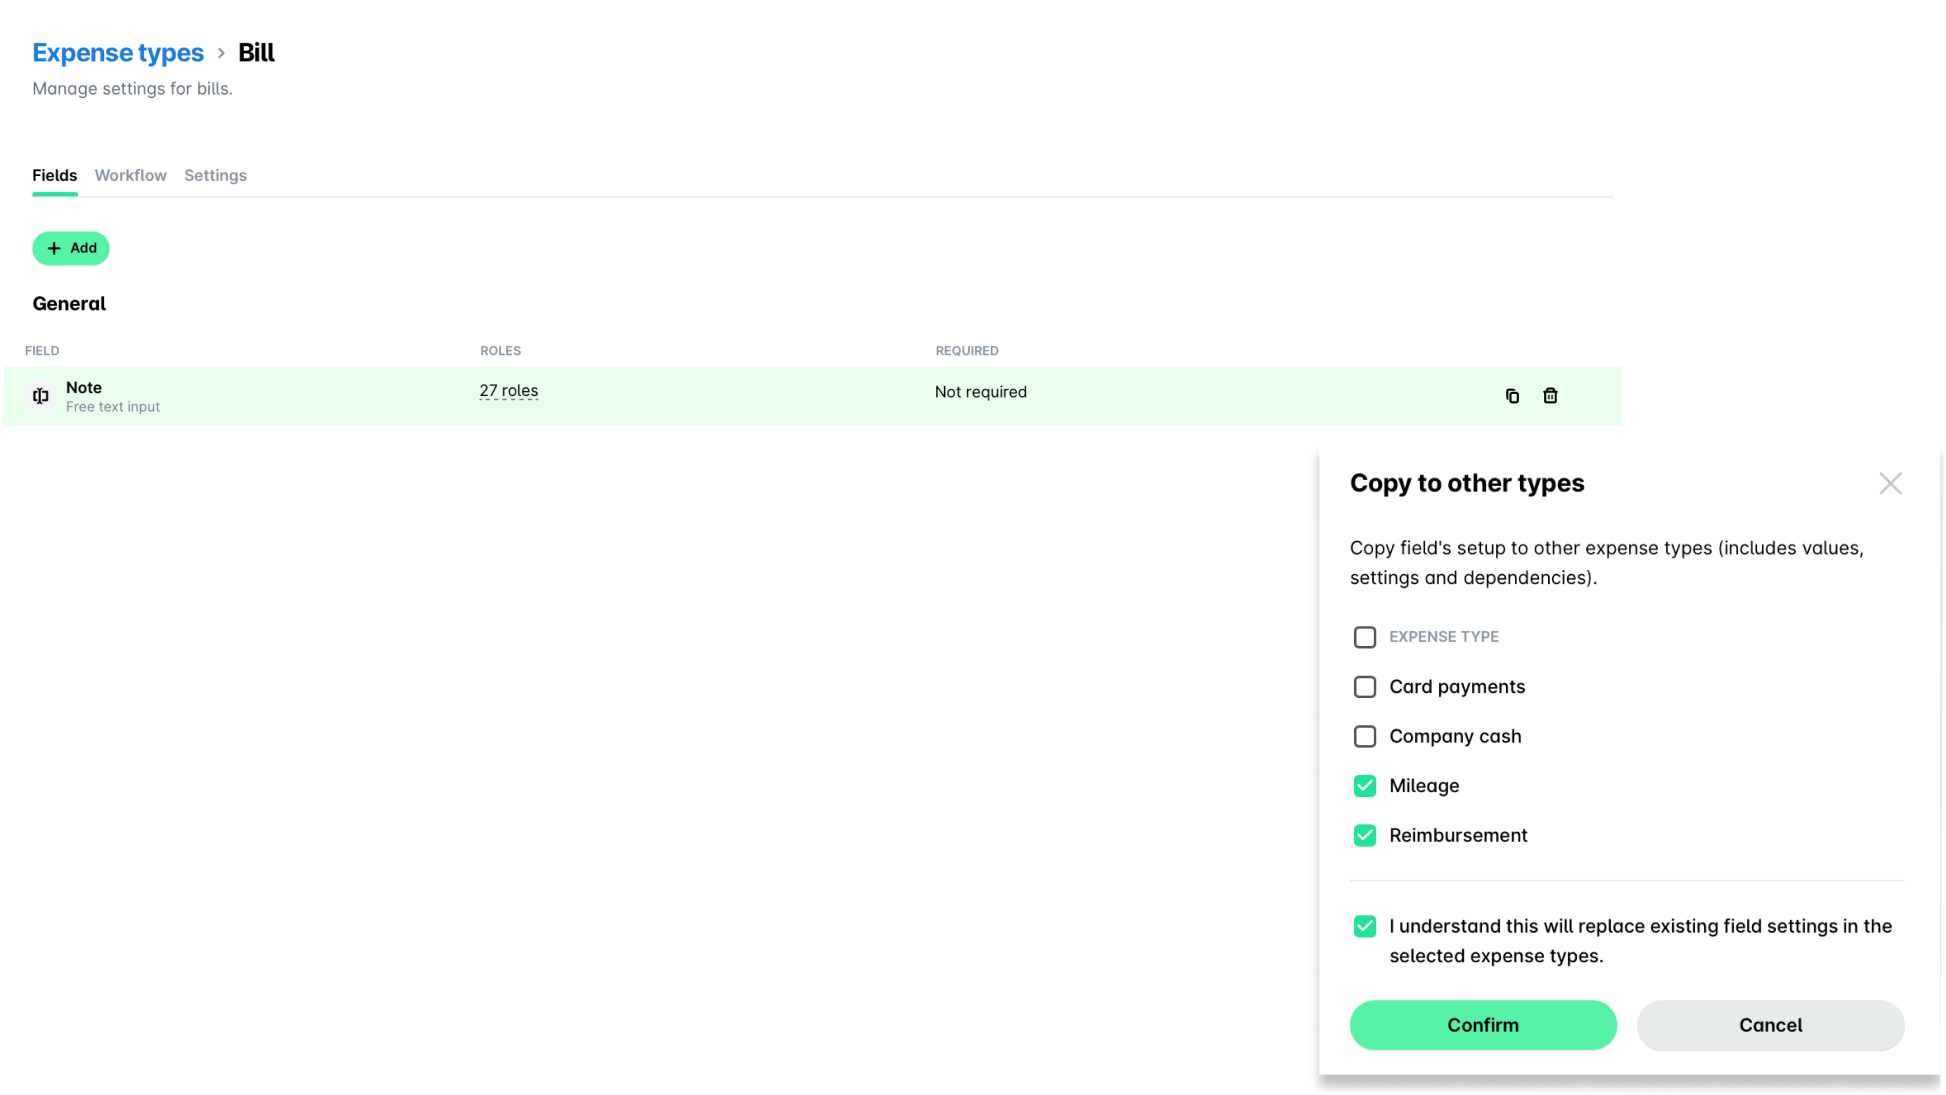Click the breadcrumb chevron after Expense types
The width and height of the screenshot is (1946, 1095).
click(x=221, y=53)
